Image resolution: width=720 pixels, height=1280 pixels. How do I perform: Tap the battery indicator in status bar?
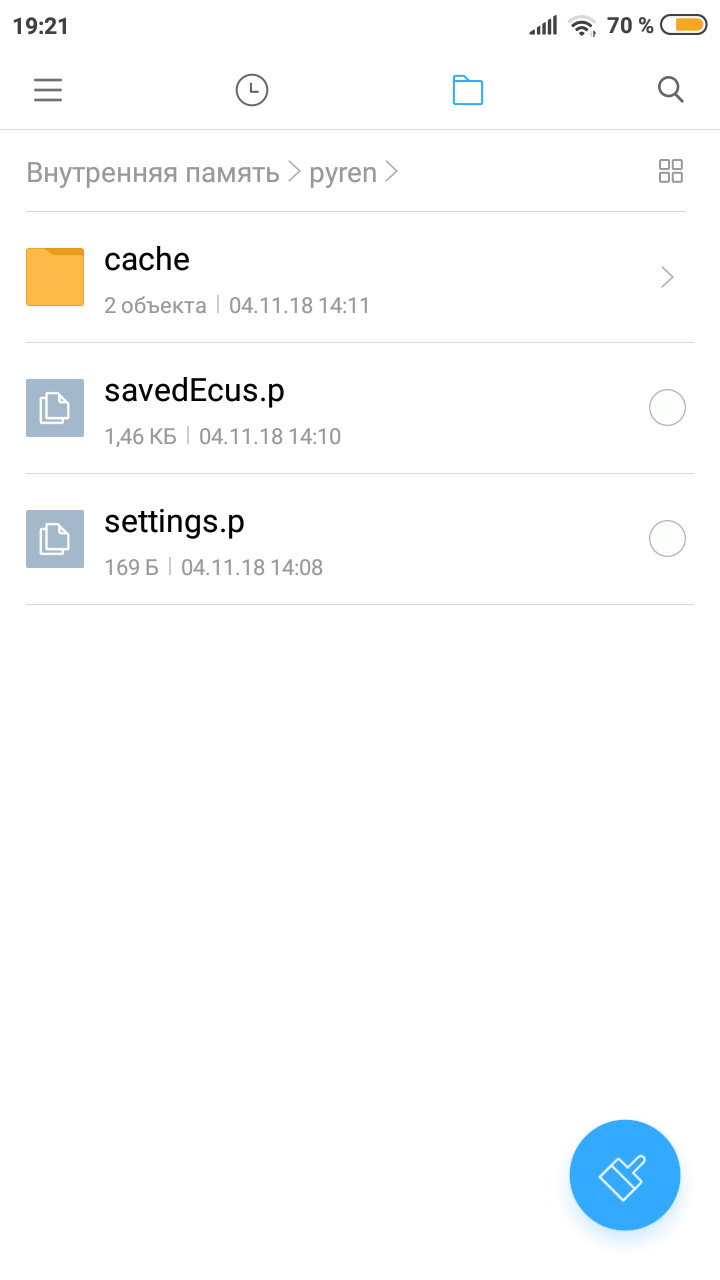click(x=684, y=25)
